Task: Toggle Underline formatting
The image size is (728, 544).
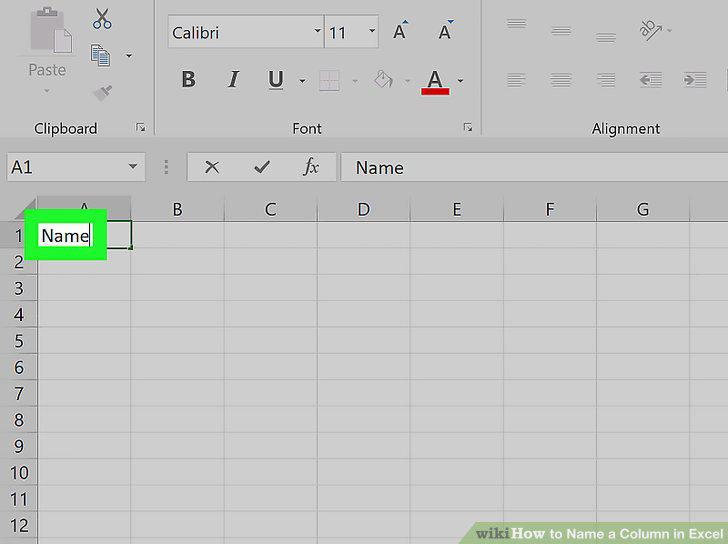Action: click(276, 80)
